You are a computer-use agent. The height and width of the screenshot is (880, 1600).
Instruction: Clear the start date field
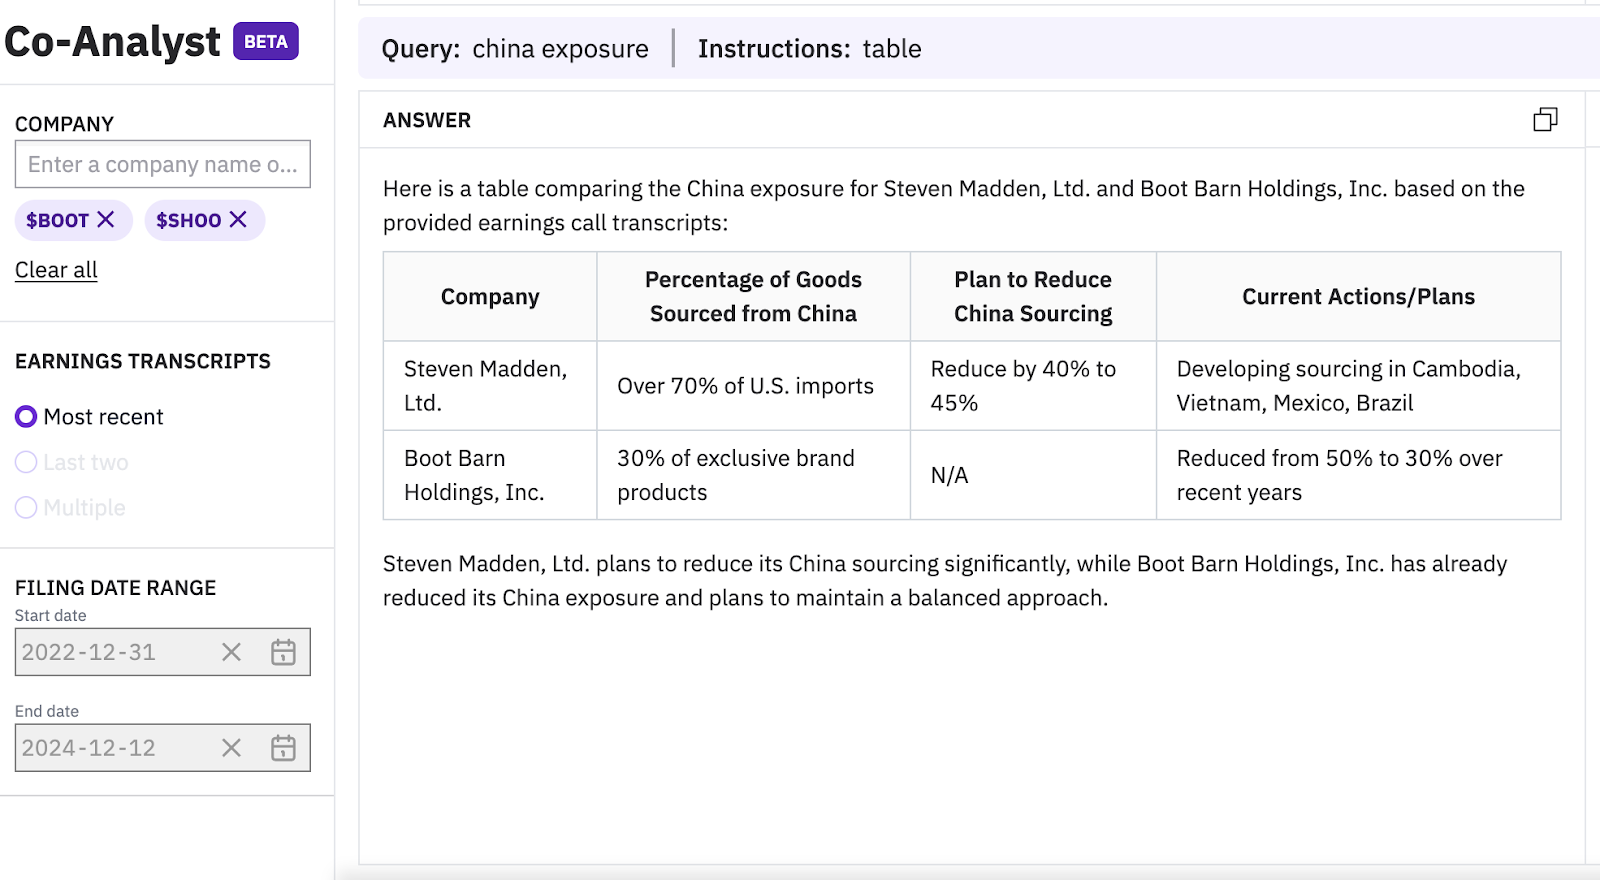pyautogui.click(x=231, y=652)
